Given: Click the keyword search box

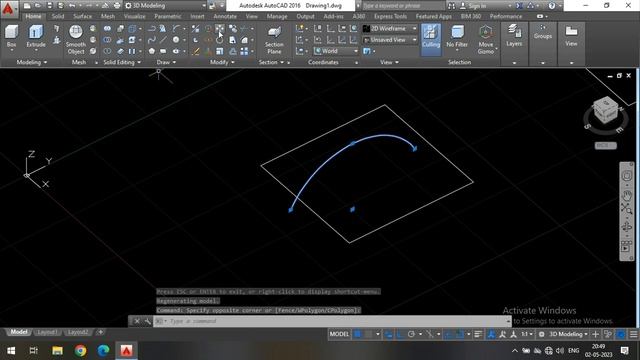Looking at the screenshot, I should (x=403, y=6).
